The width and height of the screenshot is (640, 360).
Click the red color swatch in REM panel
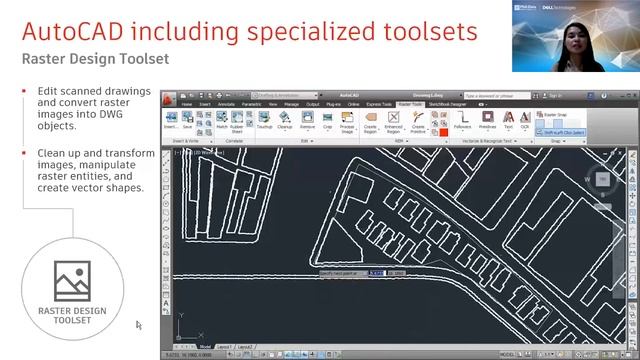(x=444, y=132)
